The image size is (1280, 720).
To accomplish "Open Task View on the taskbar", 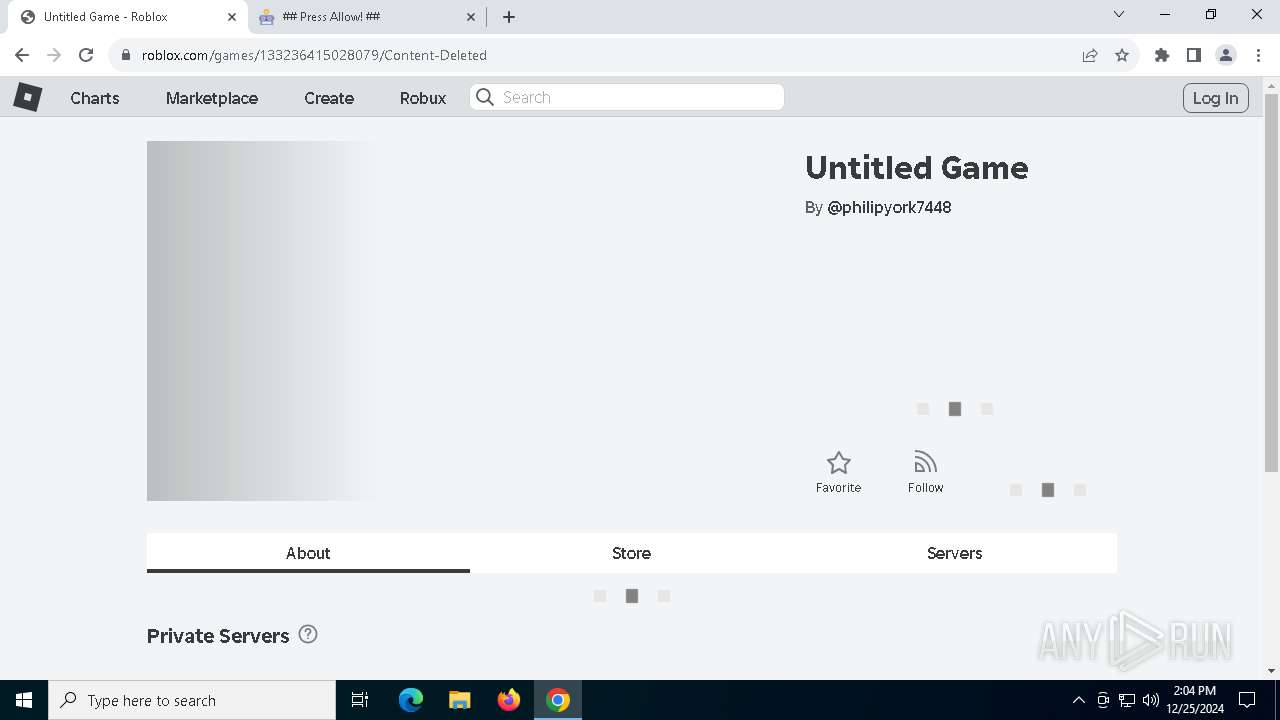I will pyautogui.click(x=360, y=700).
